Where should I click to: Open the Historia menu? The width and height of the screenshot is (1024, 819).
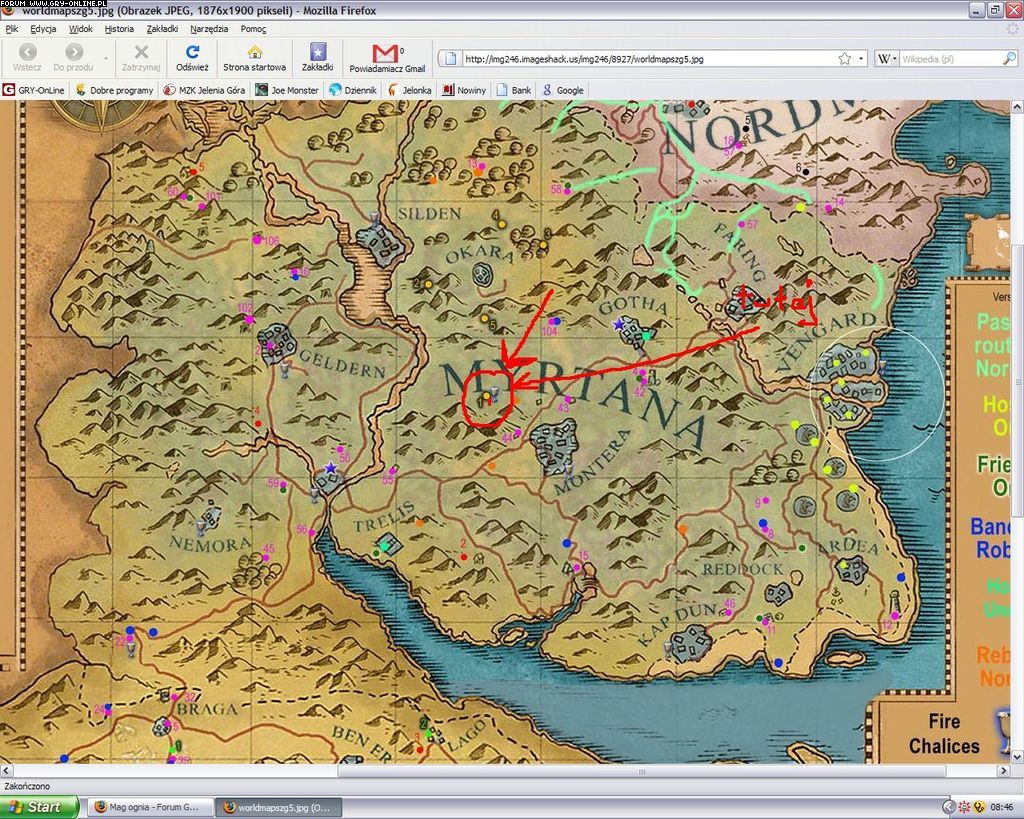tap(119, 29)
